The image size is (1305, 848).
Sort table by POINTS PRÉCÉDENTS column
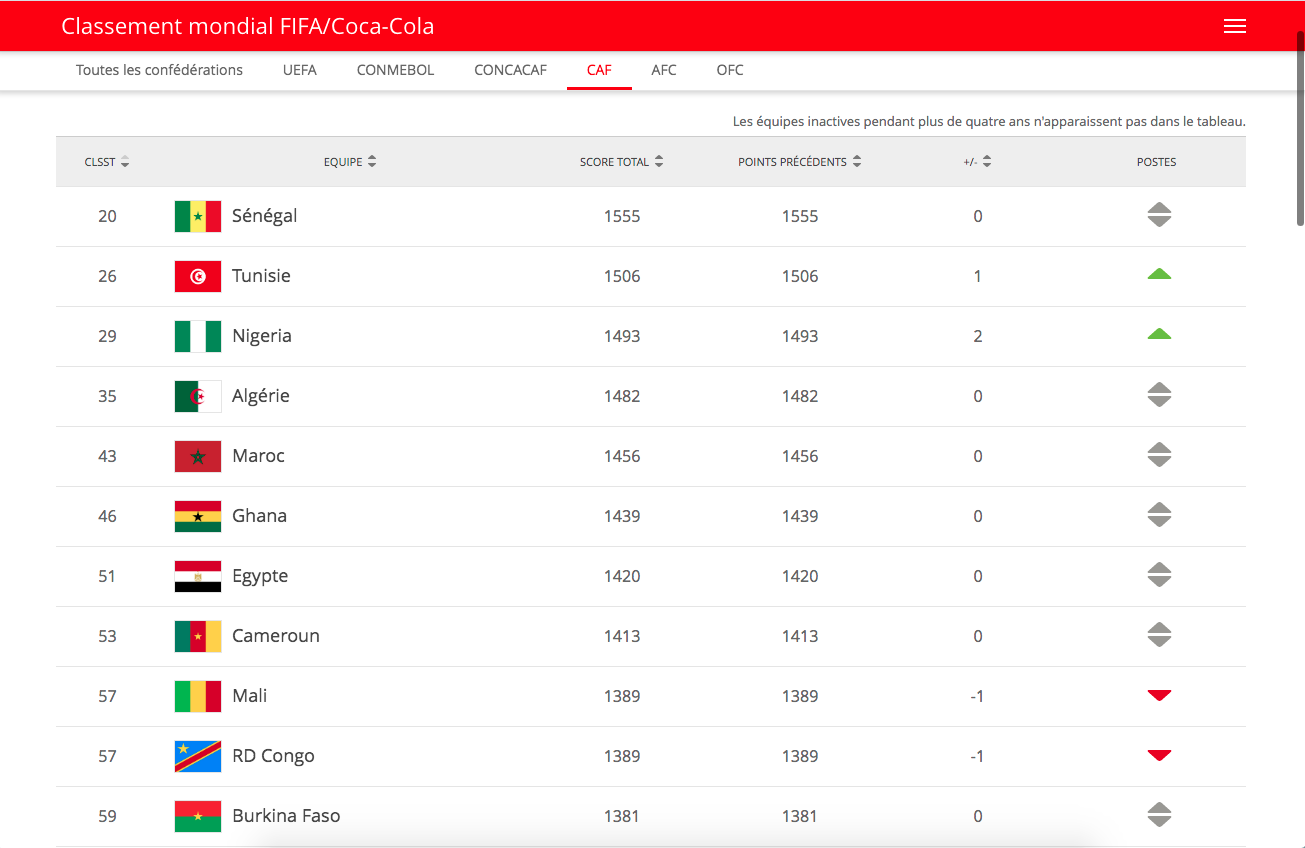(800, 162)
